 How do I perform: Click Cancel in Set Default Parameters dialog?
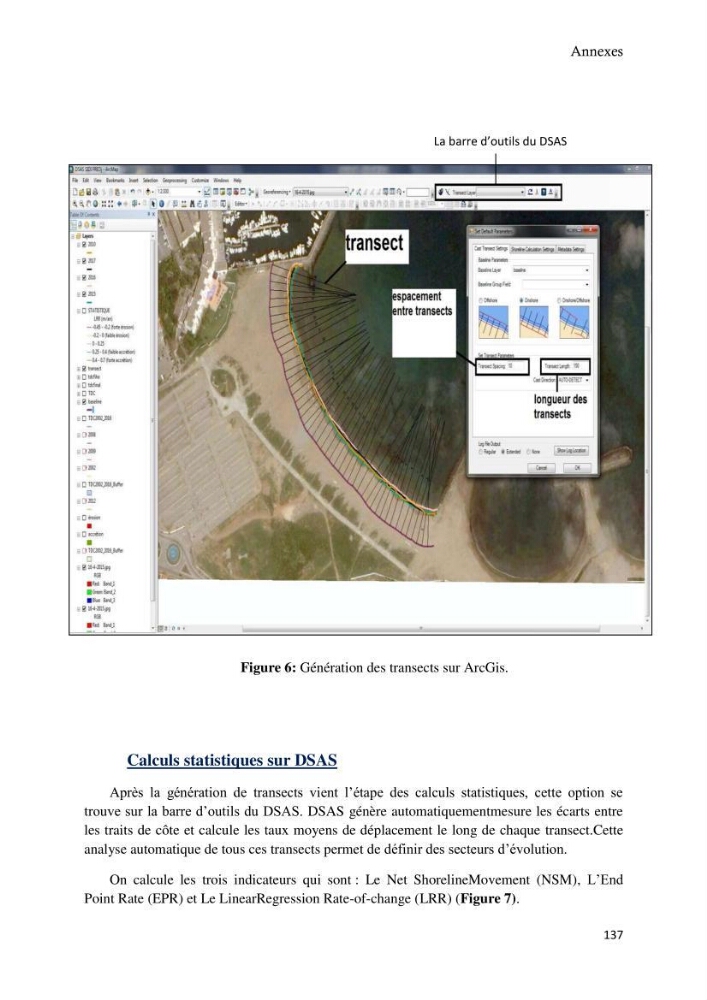[541, 467]
